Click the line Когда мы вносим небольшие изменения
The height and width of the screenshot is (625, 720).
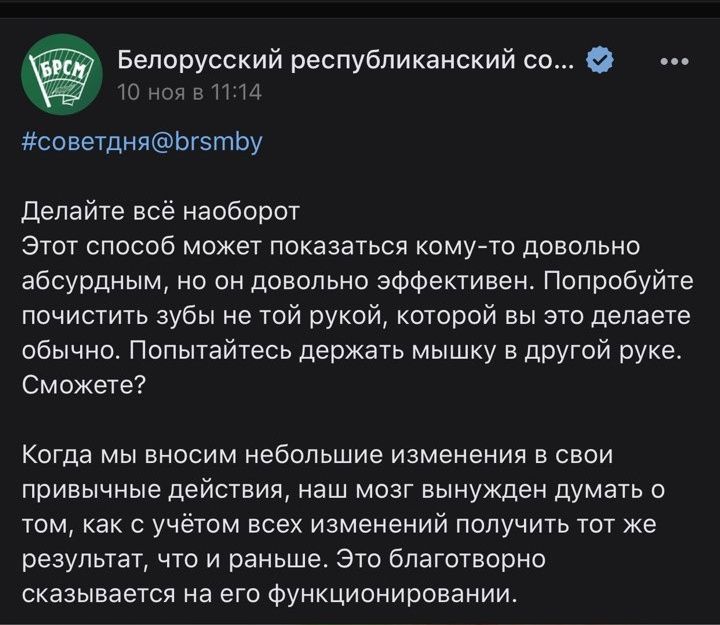[x=317, y=456]
